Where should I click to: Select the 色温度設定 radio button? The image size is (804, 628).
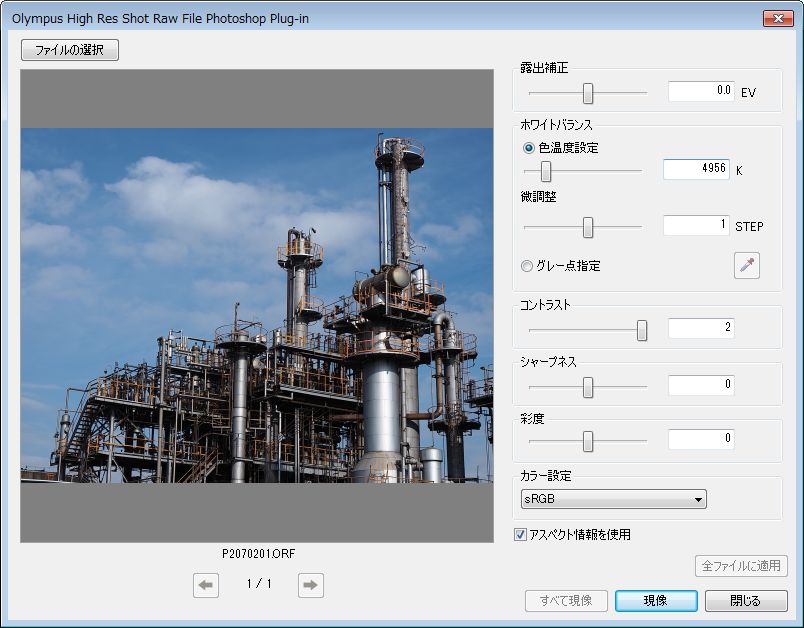pos(529,147)
